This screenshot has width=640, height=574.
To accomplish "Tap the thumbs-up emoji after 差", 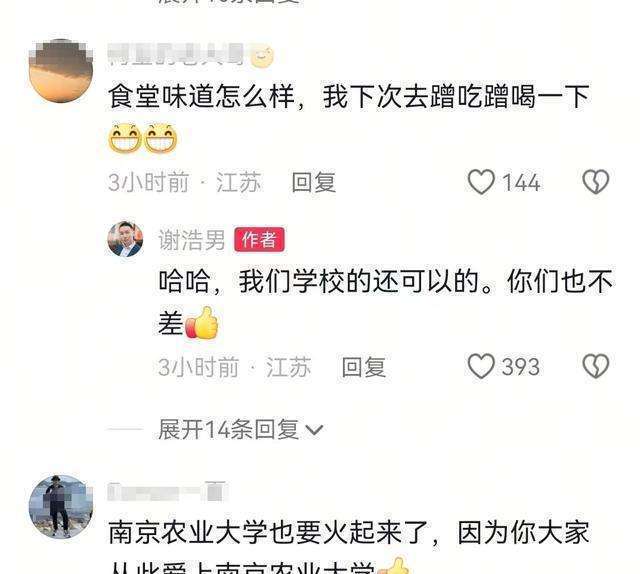I will (202, 323).
